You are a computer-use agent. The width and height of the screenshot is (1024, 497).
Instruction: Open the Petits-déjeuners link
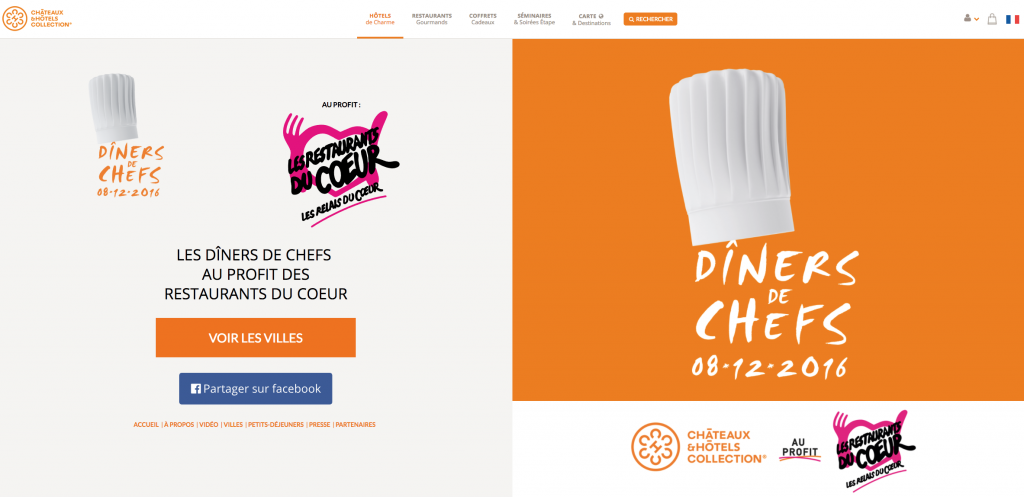pyautogui.click(x=276, y=425)
